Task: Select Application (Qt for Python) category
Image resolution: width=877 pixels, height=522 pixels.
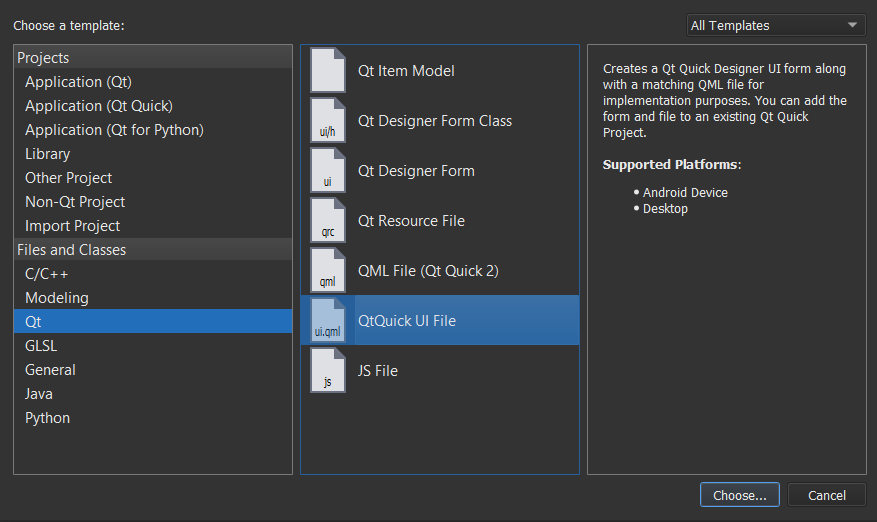Action: 114,130
